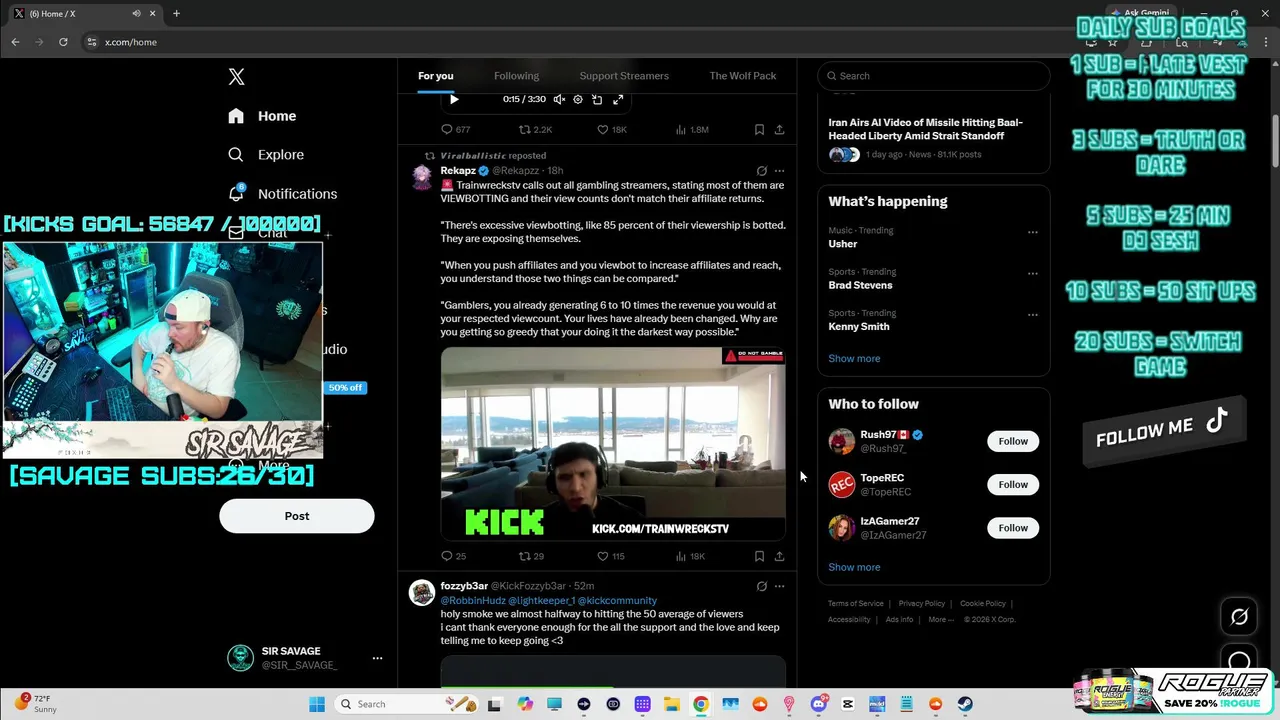
Task: Reload the page in Chrome
Action: [x=63, y=42]
